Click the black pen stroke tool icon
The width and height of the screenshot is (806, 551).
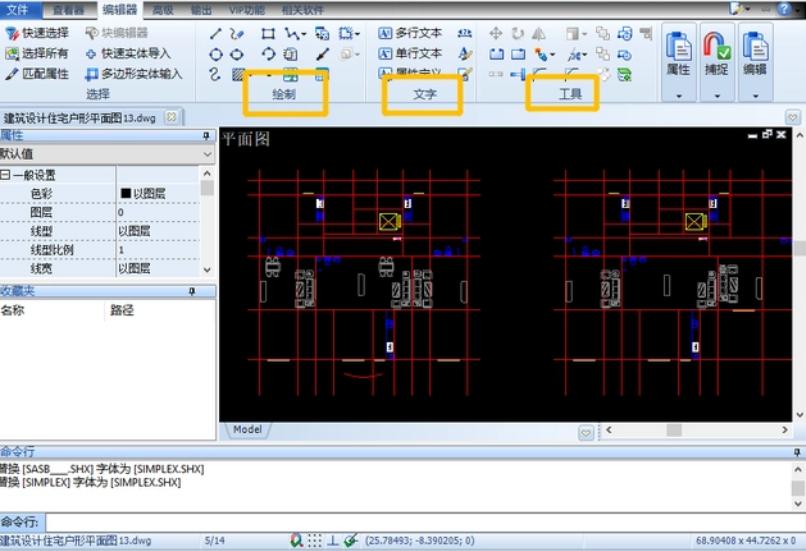tap(323, 54)
